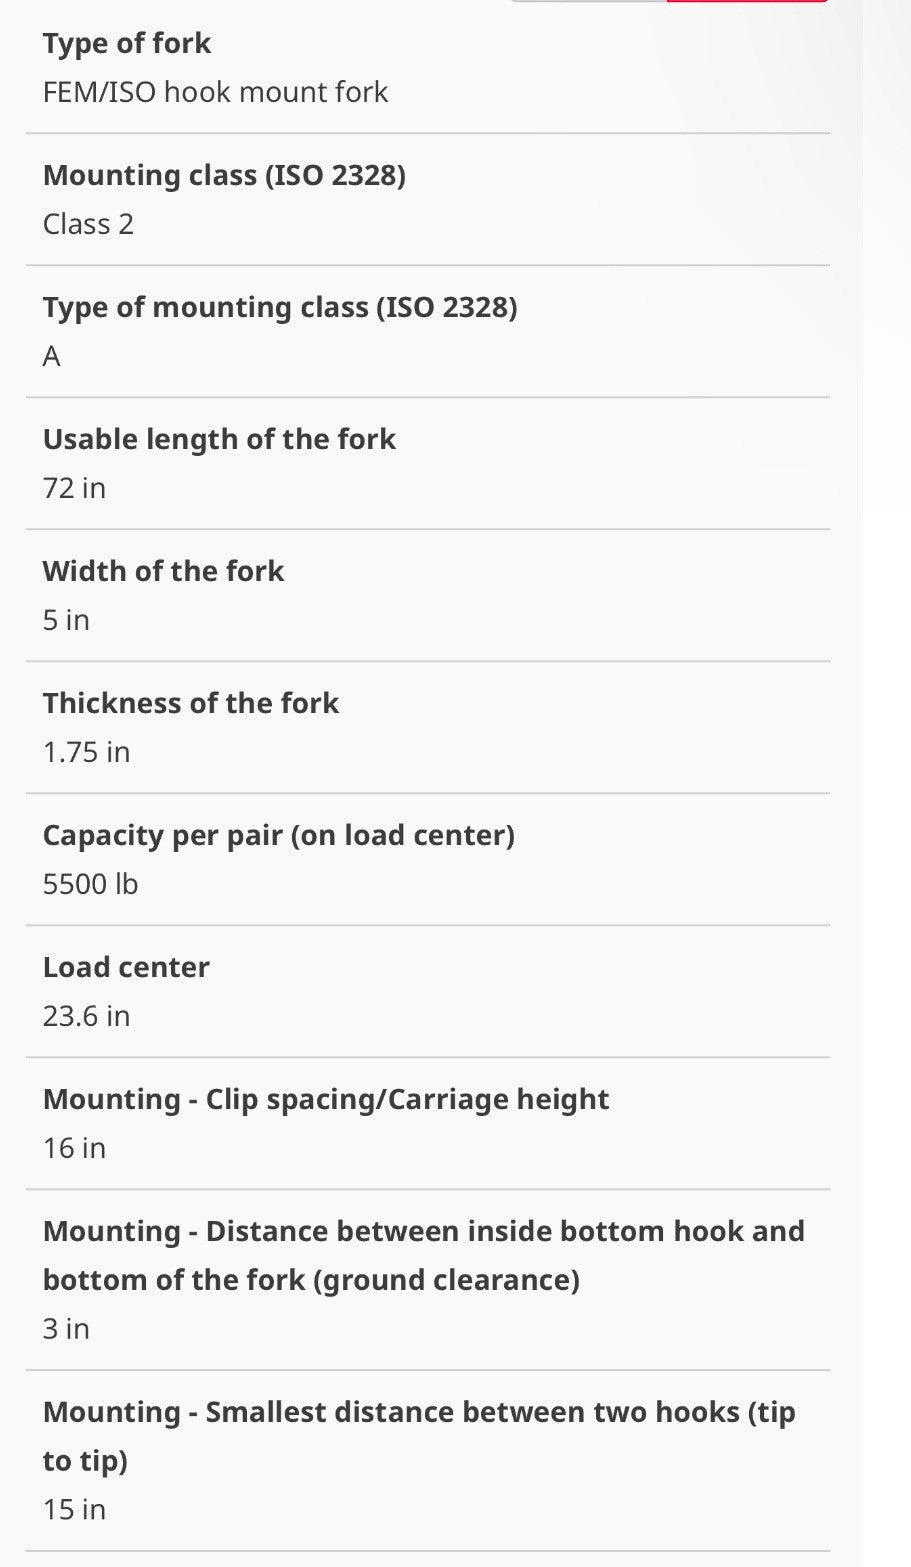Viewport: 911px width, 1567px height.
Task: Click the '23.6 in' load center value
Action: (86, 1016)
